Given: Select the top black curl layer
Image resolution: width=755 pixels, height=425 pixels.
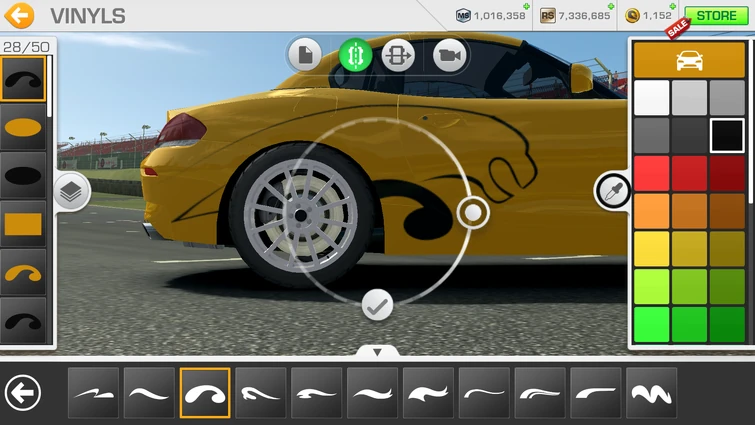Looking at the screenshot, I should pos(23,79).
